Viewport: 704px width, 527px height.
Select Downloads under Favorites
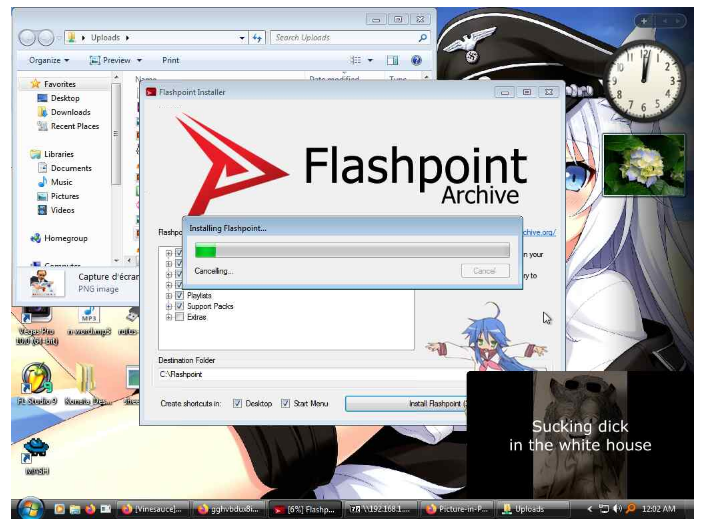point(70,112)
